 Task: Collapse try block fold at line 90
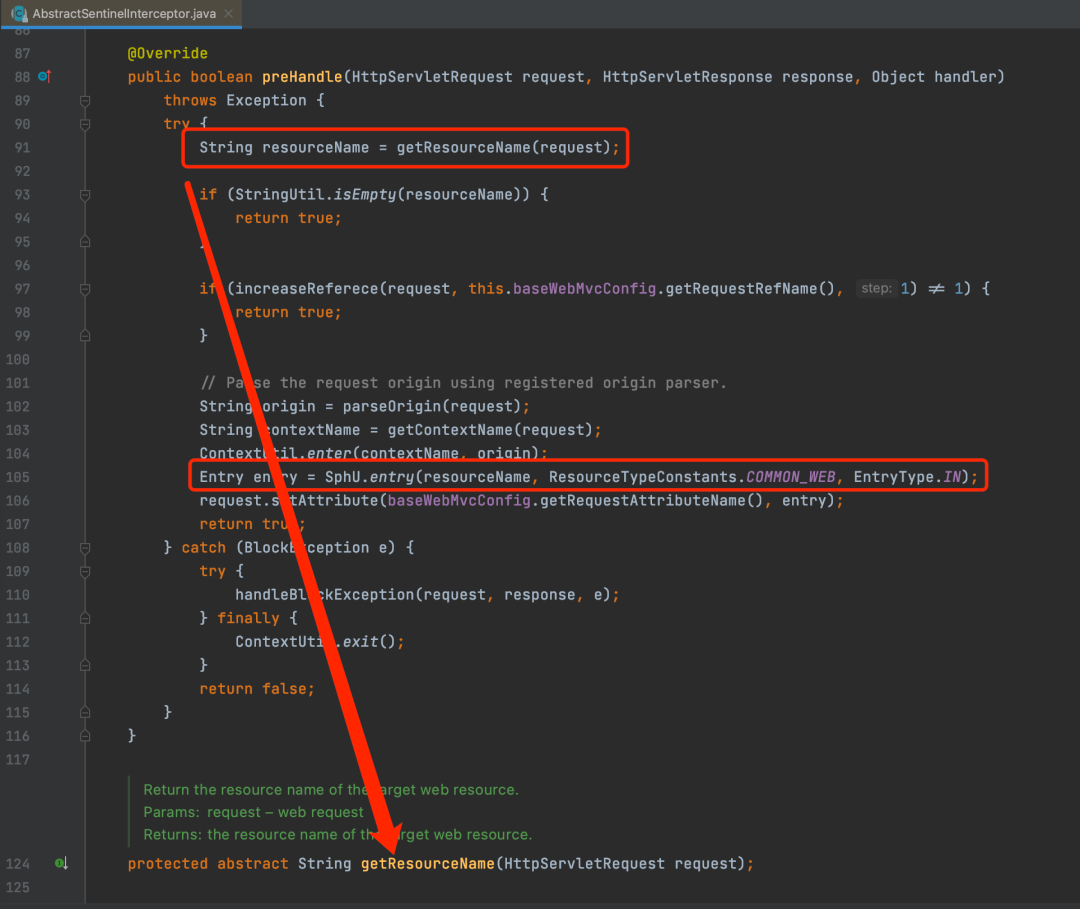point(85,125)
